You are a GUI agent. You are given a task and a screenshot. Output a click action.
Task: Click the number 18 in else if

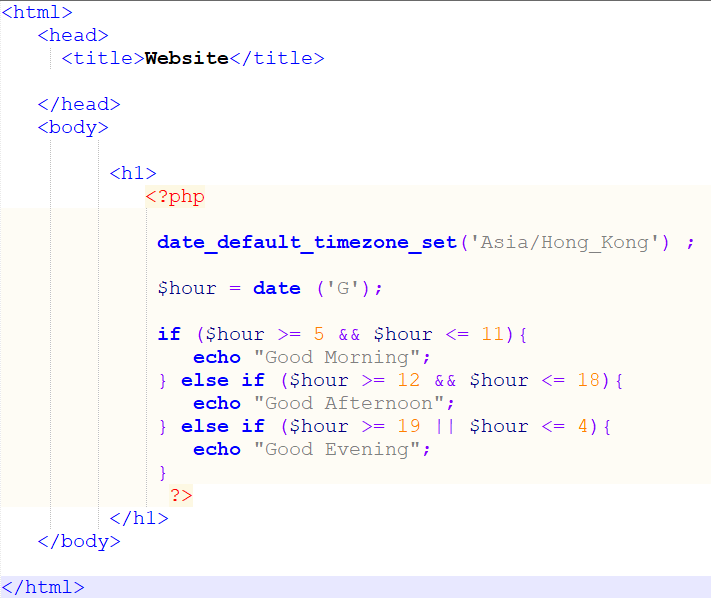(589, 380)
